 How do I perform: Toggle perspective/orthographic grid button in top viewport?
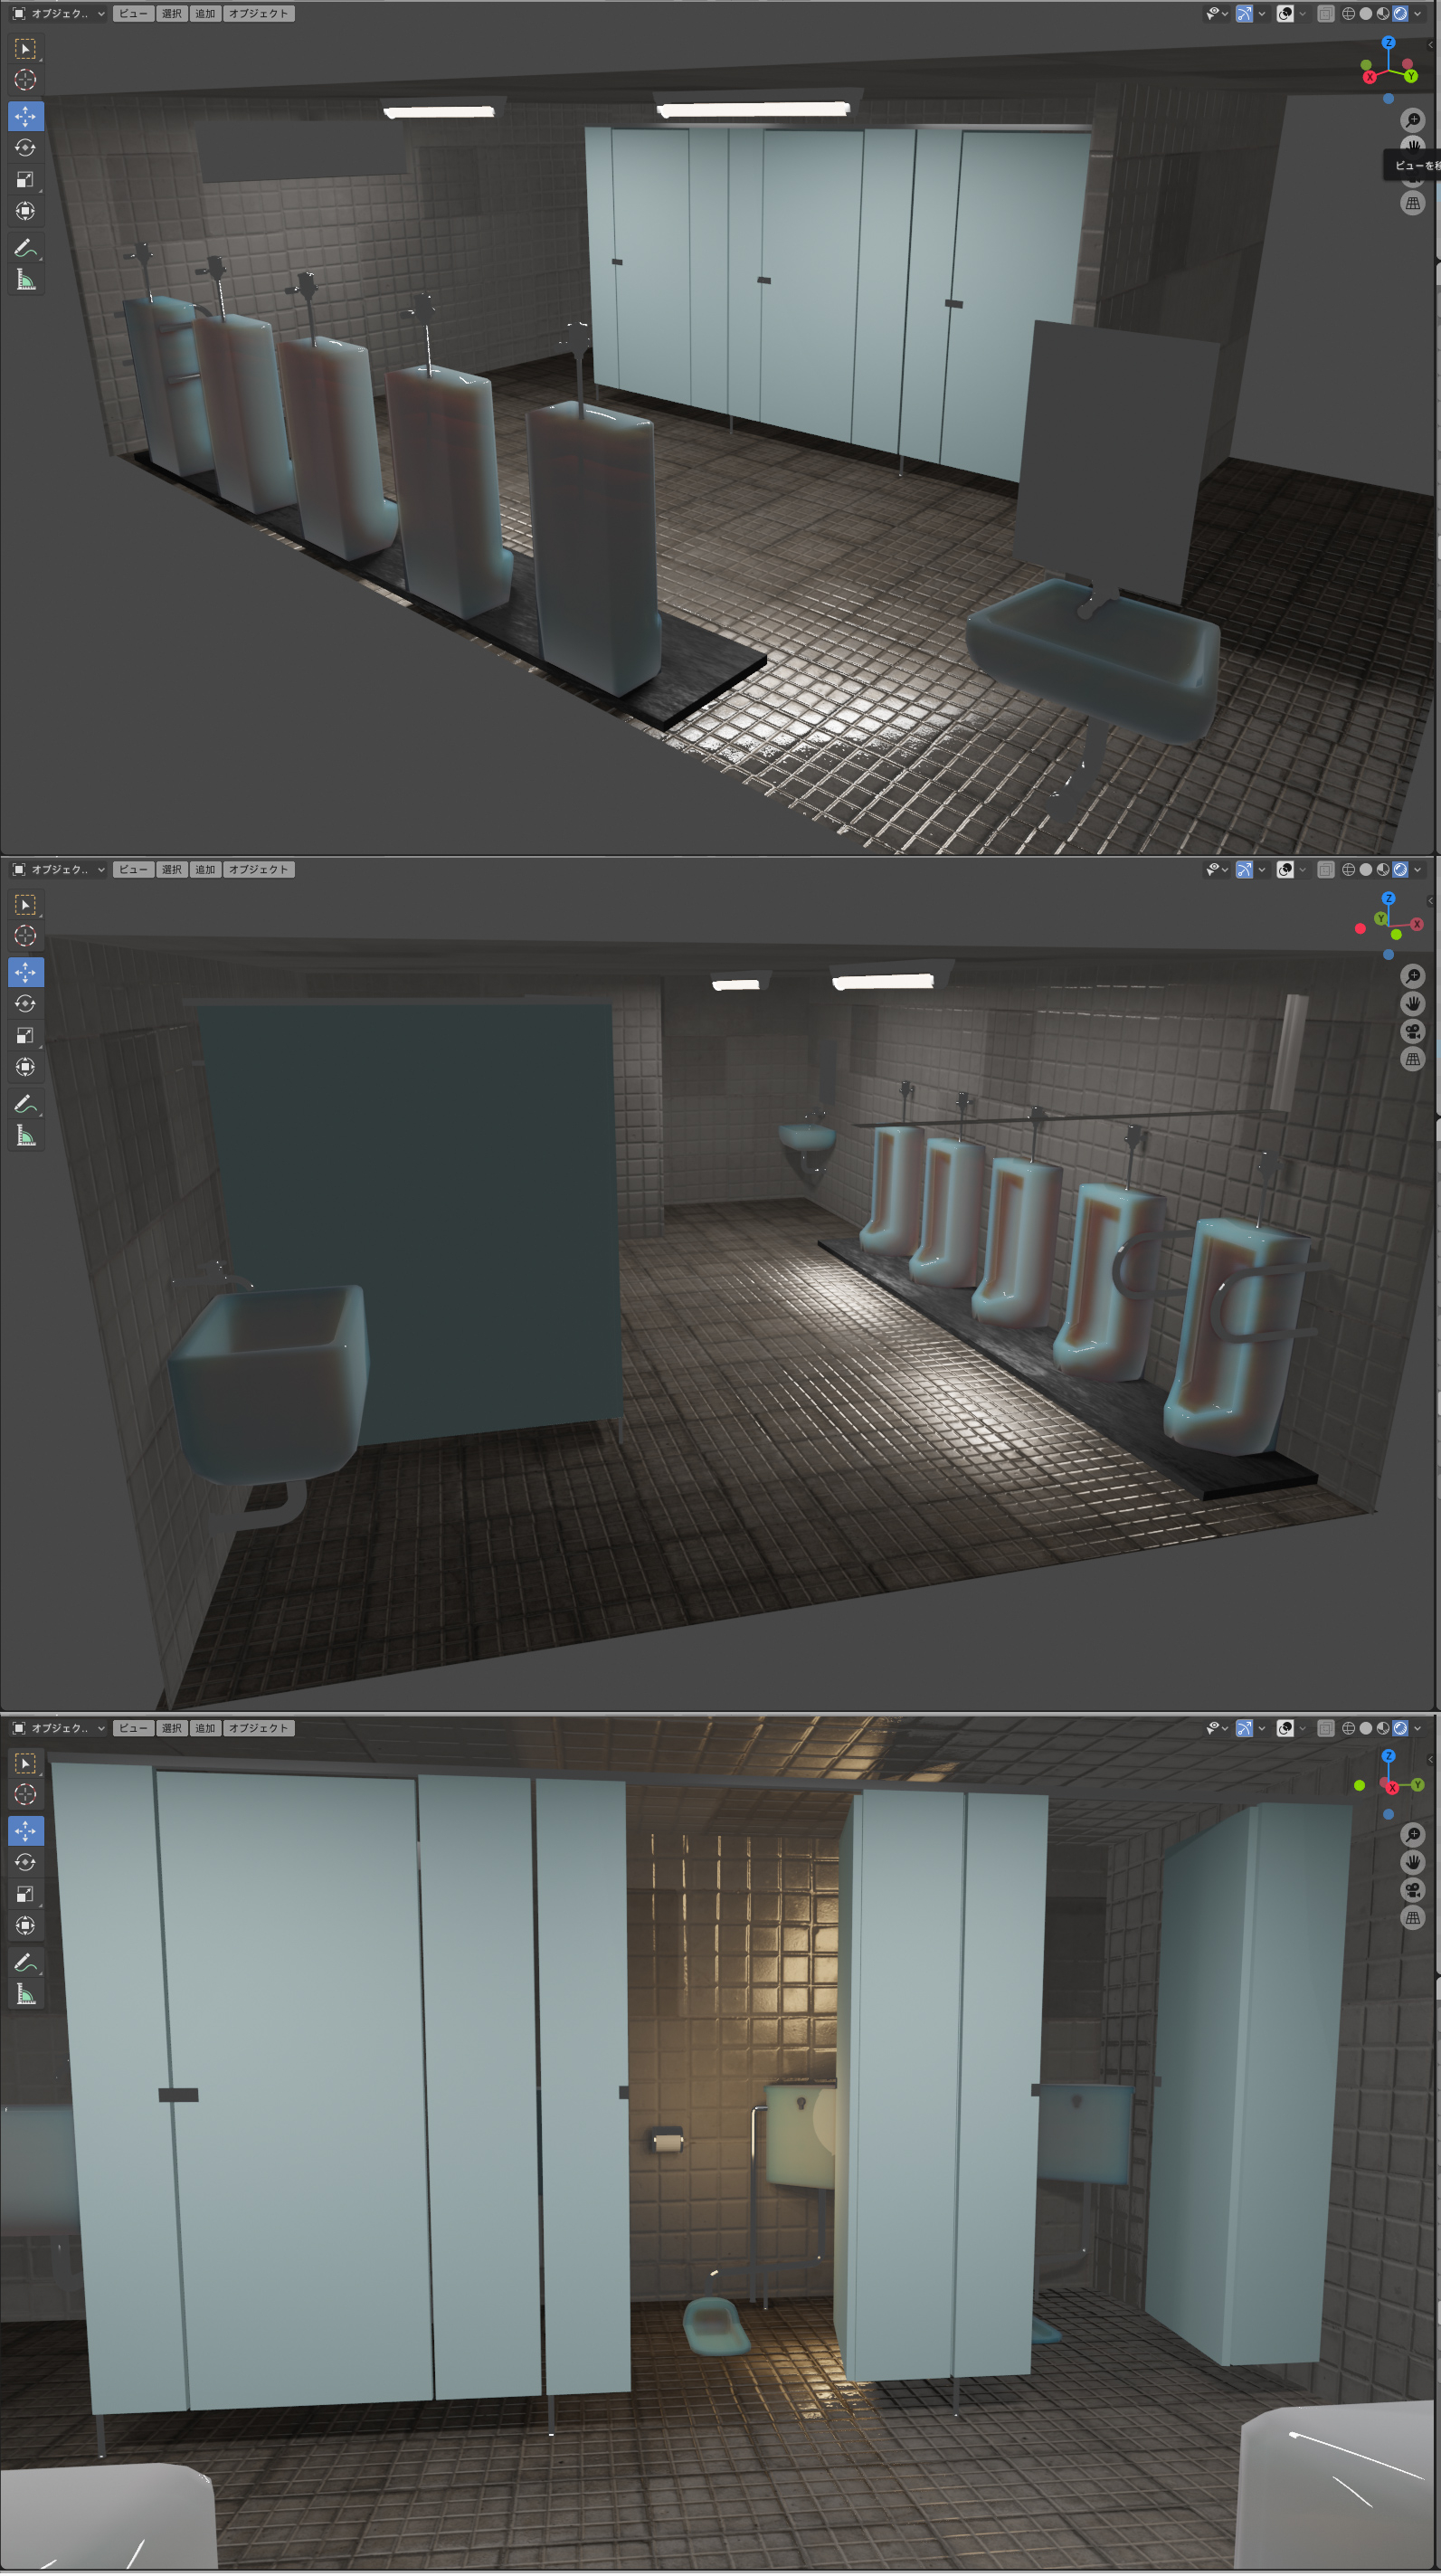coord(1412,203)
